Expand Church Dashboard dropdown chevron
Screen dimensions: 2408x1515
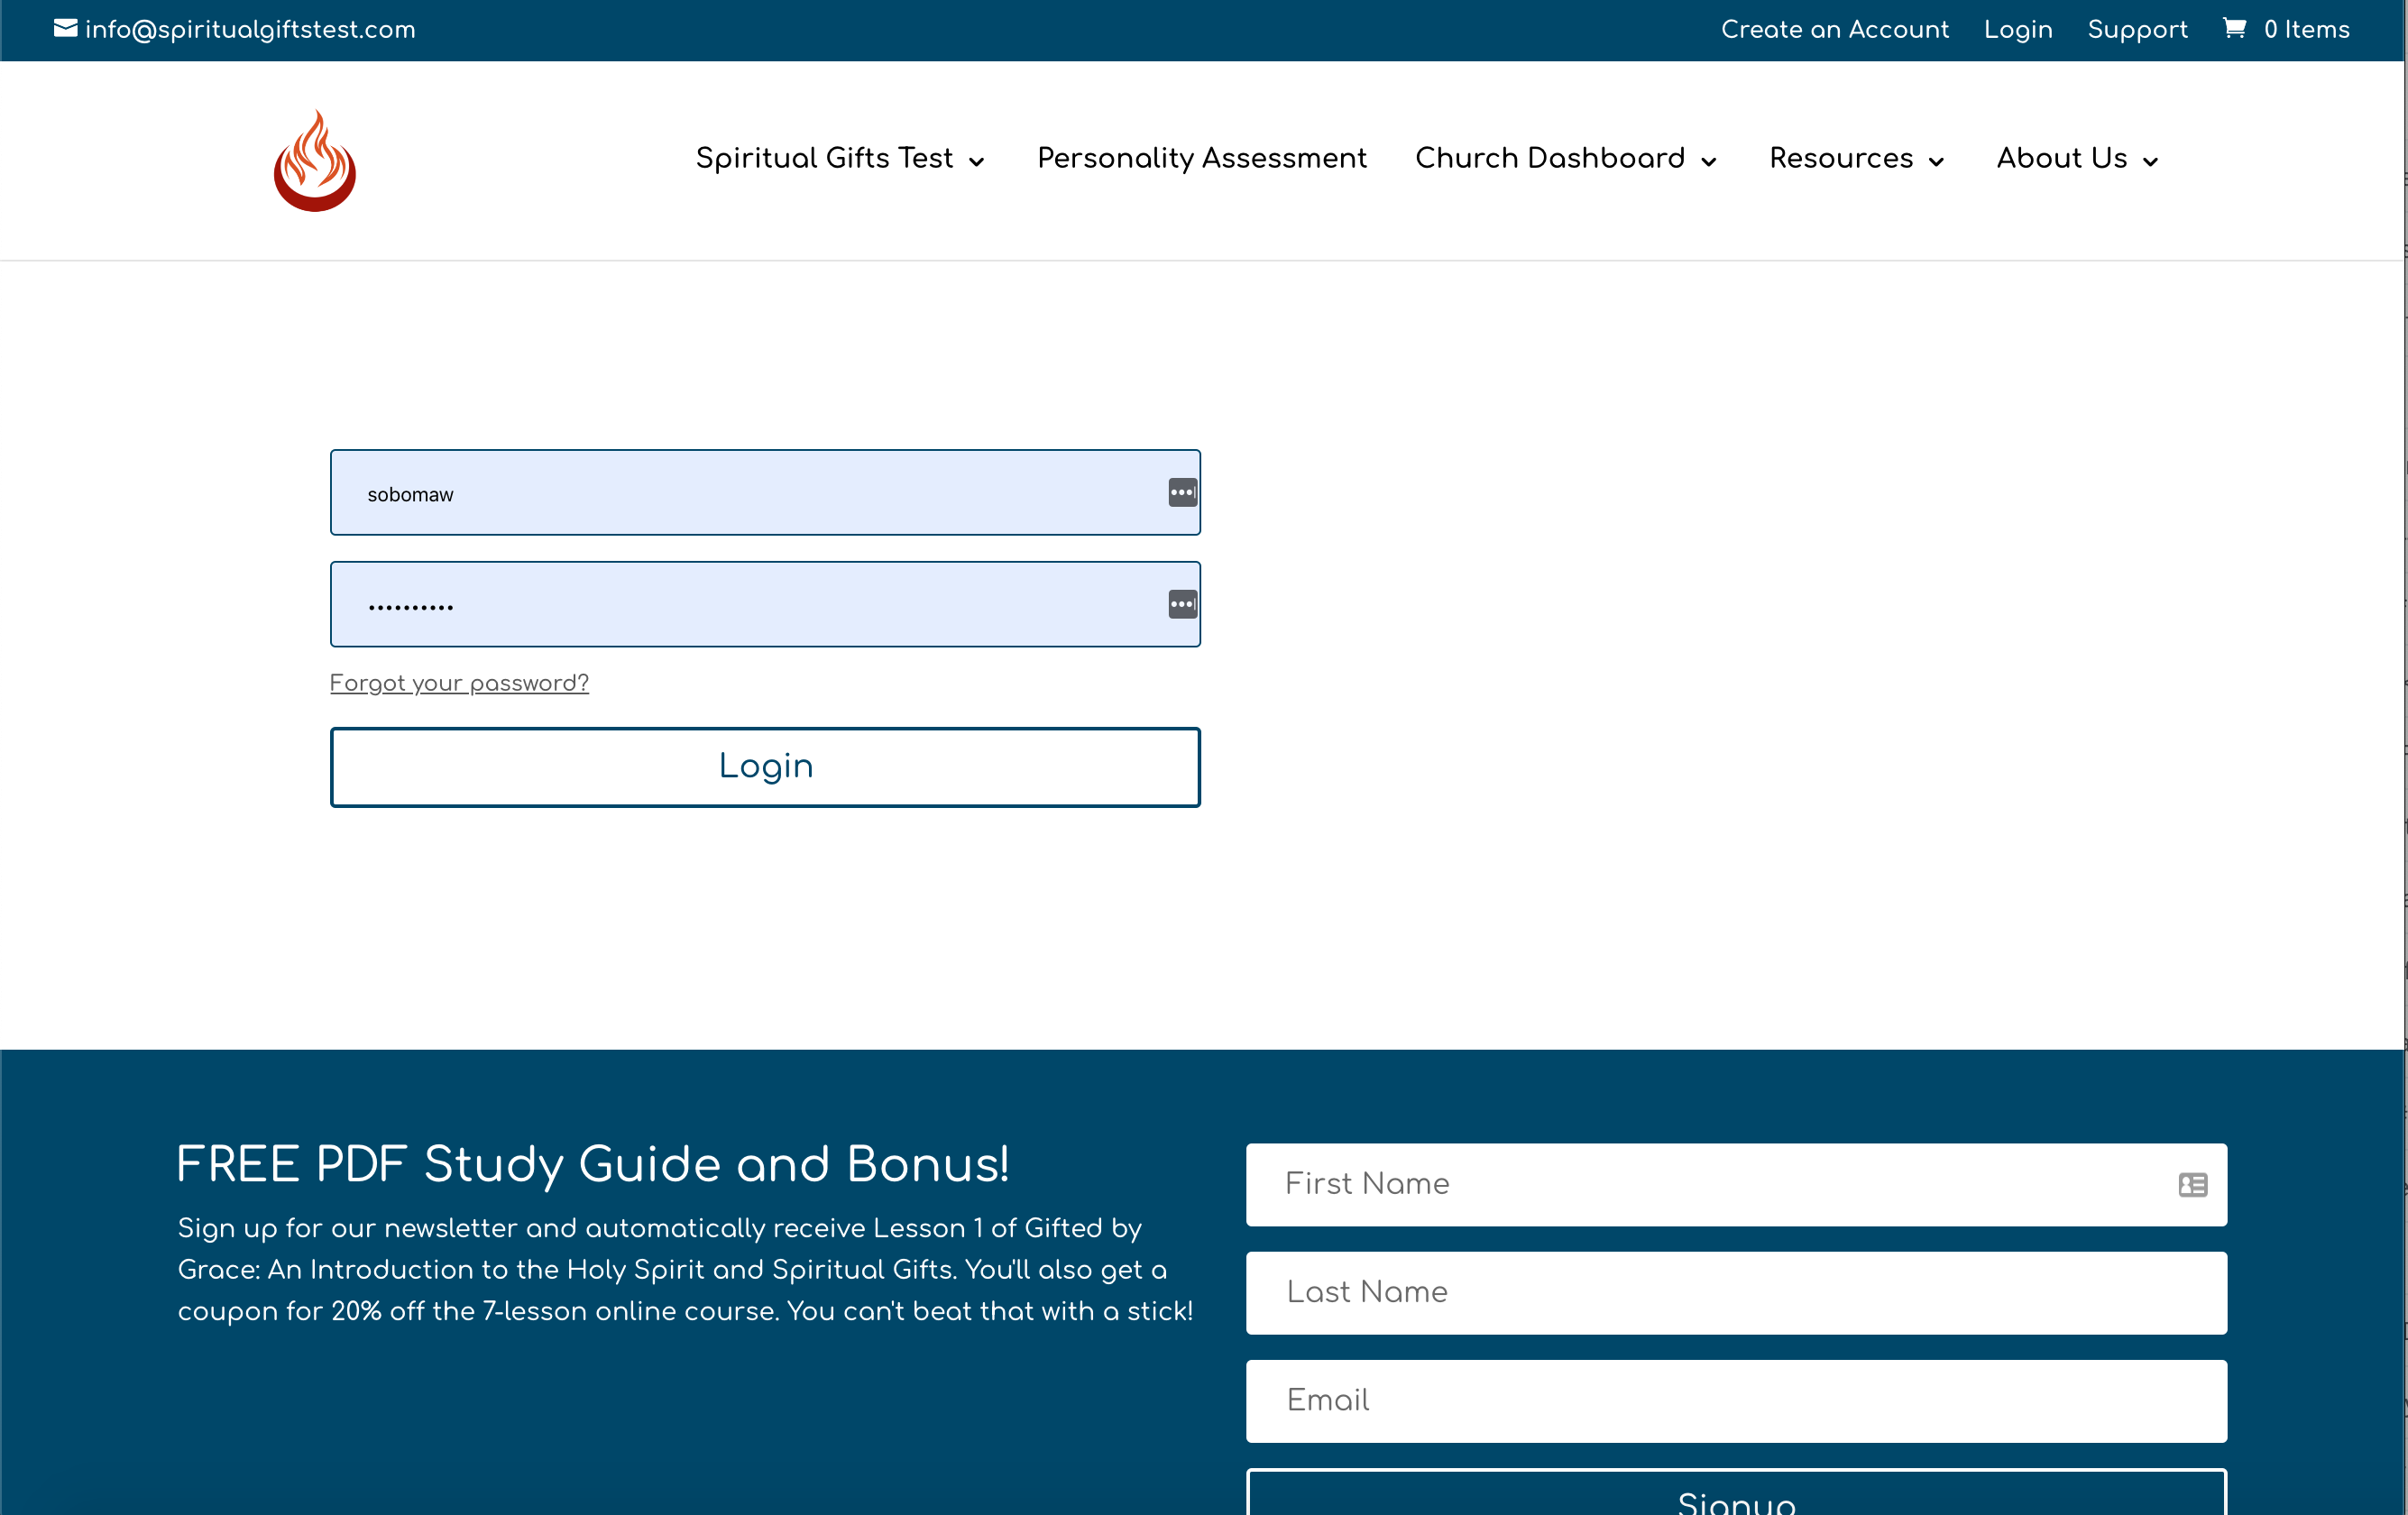point(1709,162)
